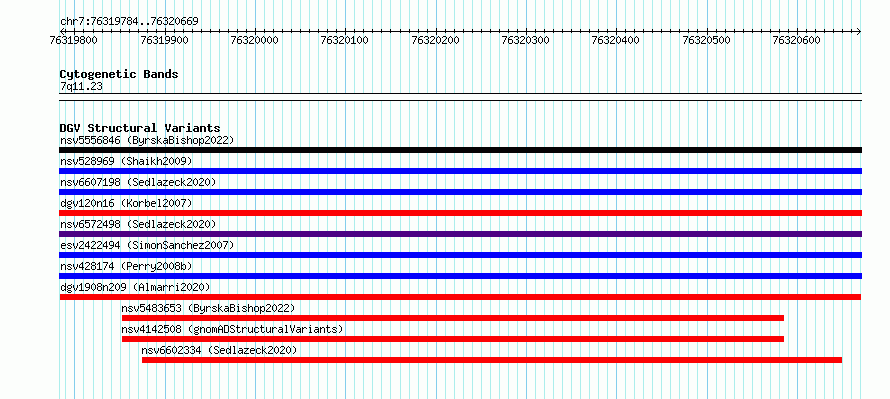890x399 pixels.
Task: Click ruler position 76319800
Action: (x=74, y=40)
